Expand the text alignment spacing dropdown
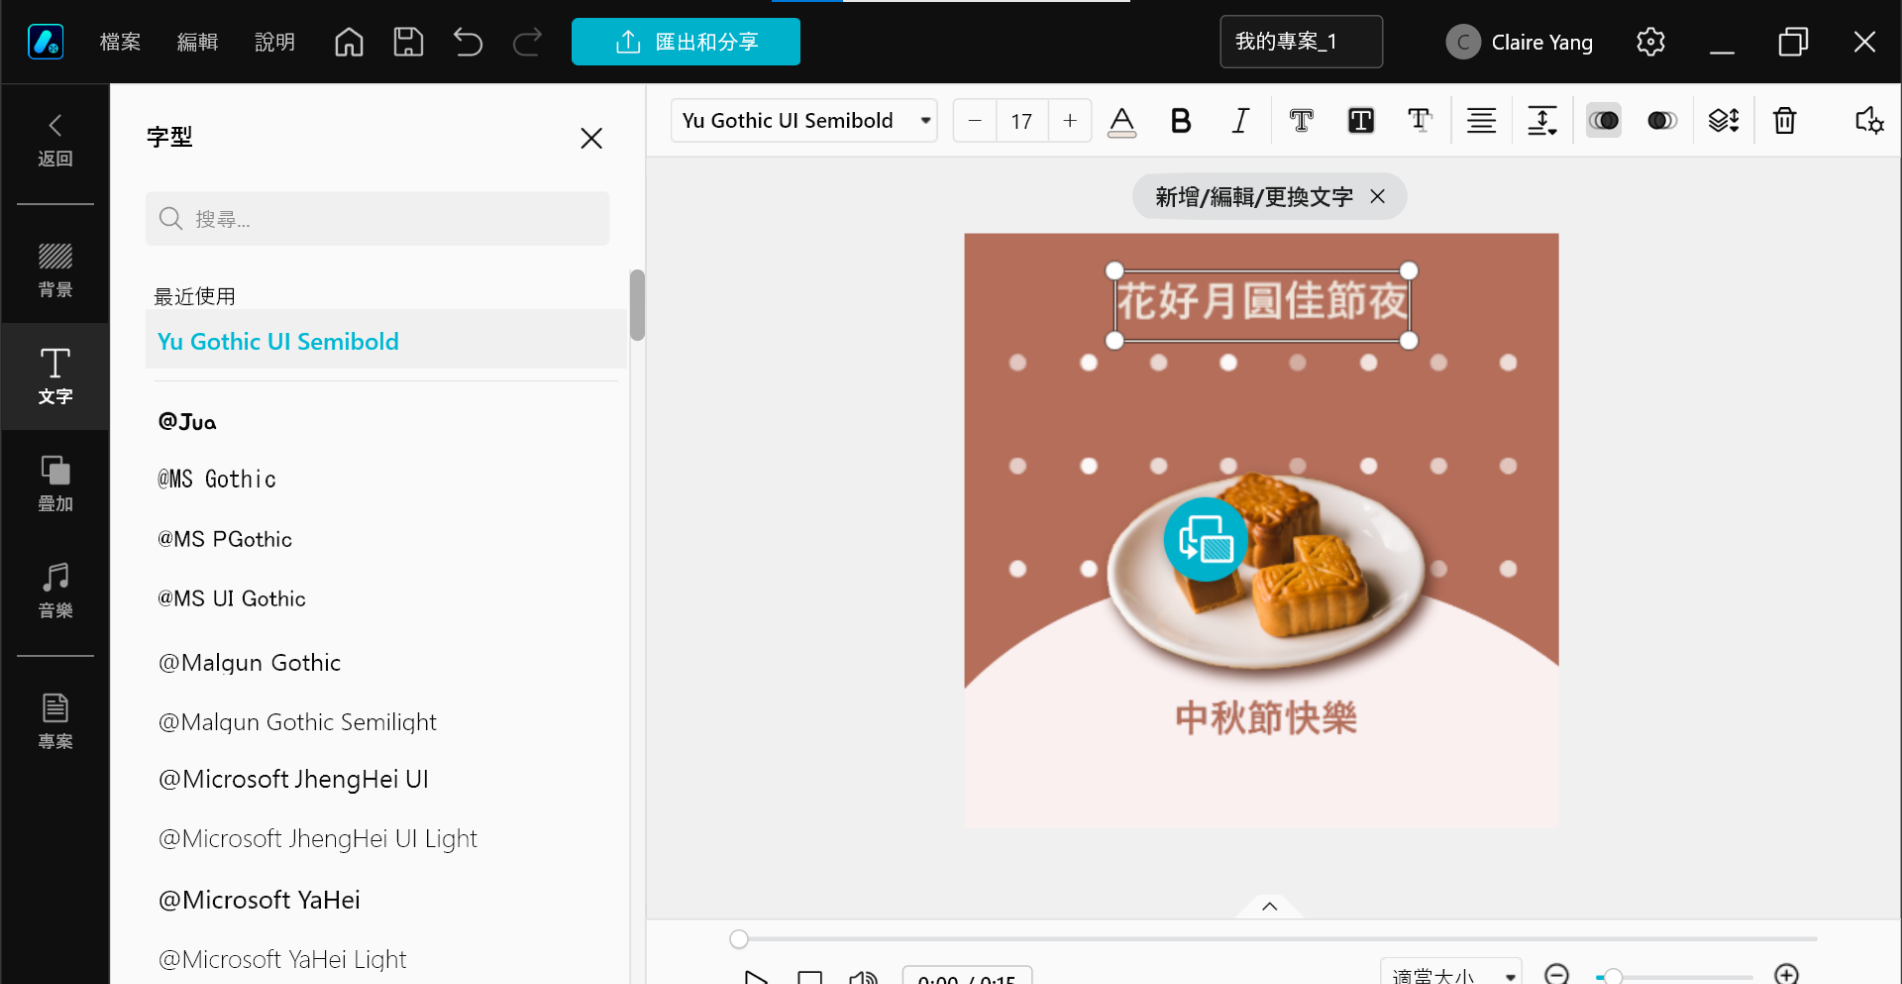The width and height of the screenshot is (1902, 984). (1542, 121)
